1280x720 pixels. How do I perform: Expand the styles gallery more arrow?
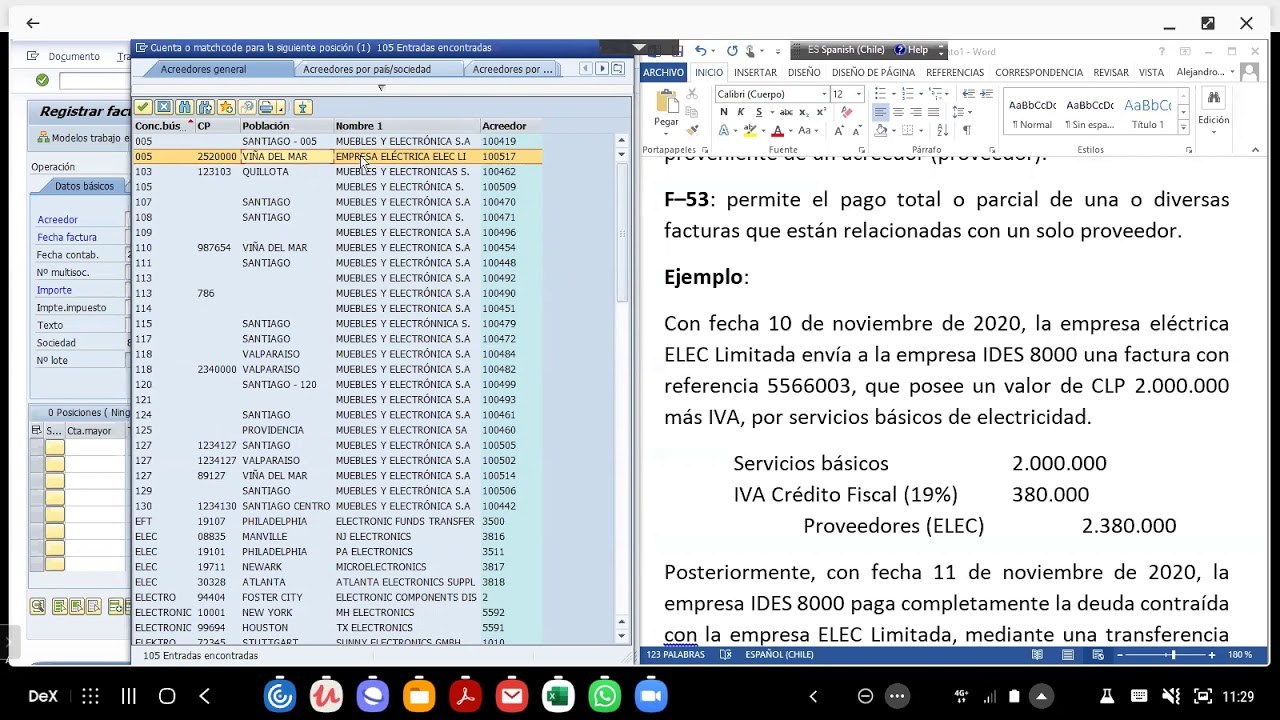[x=1184, y=128]
